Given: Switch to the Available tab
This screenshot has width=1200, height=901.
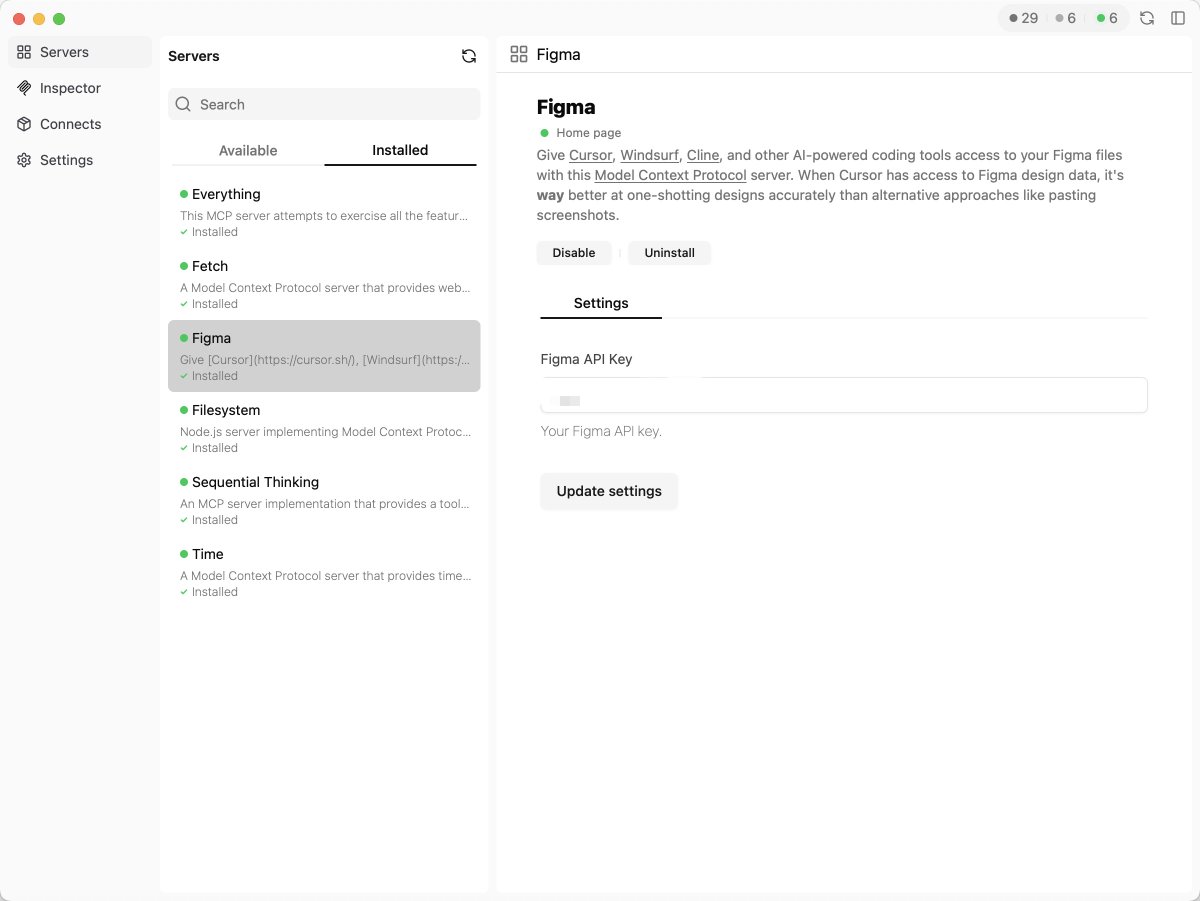Looking at the screenshot, I should click(247, 150).
